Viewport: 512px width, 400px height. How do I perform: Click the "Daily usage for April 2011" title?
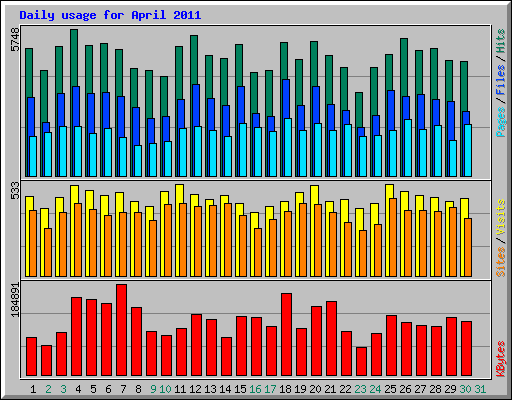coord(110,15)
